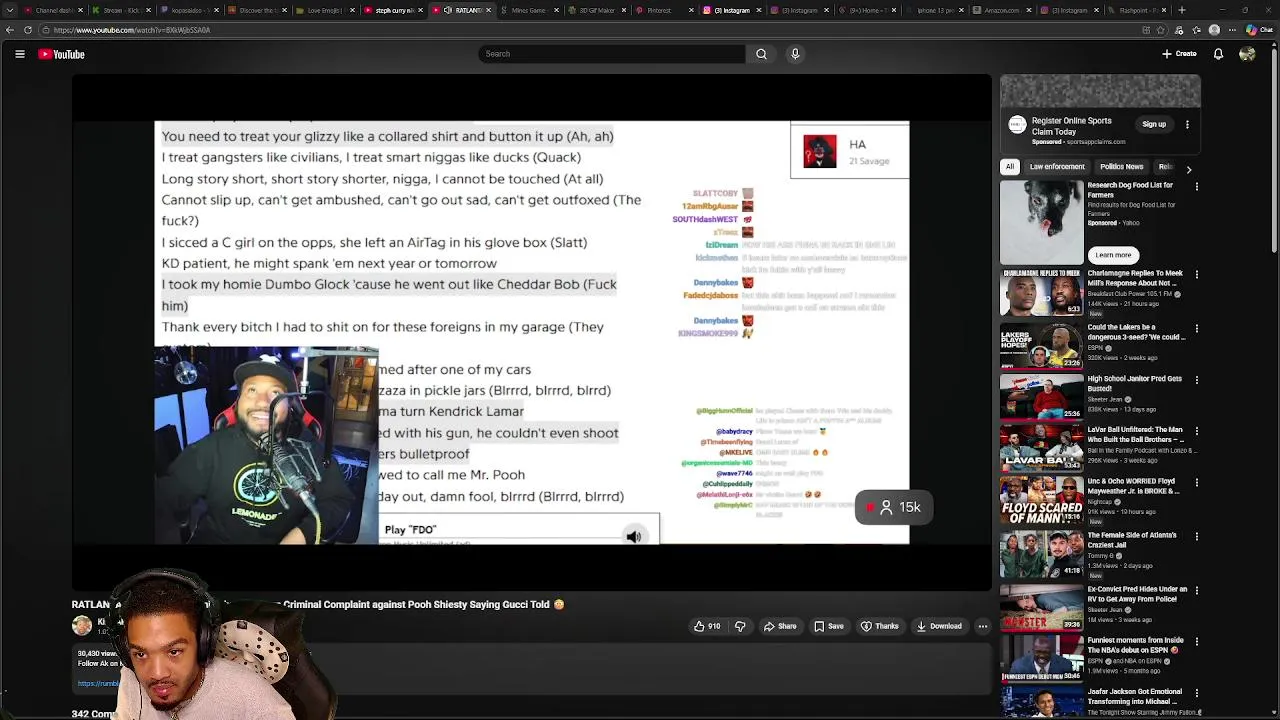Open LaVar Ball Unfiltered video title
The image size is (1280, 720).
pyautogui.click(x=1136, y=435)
